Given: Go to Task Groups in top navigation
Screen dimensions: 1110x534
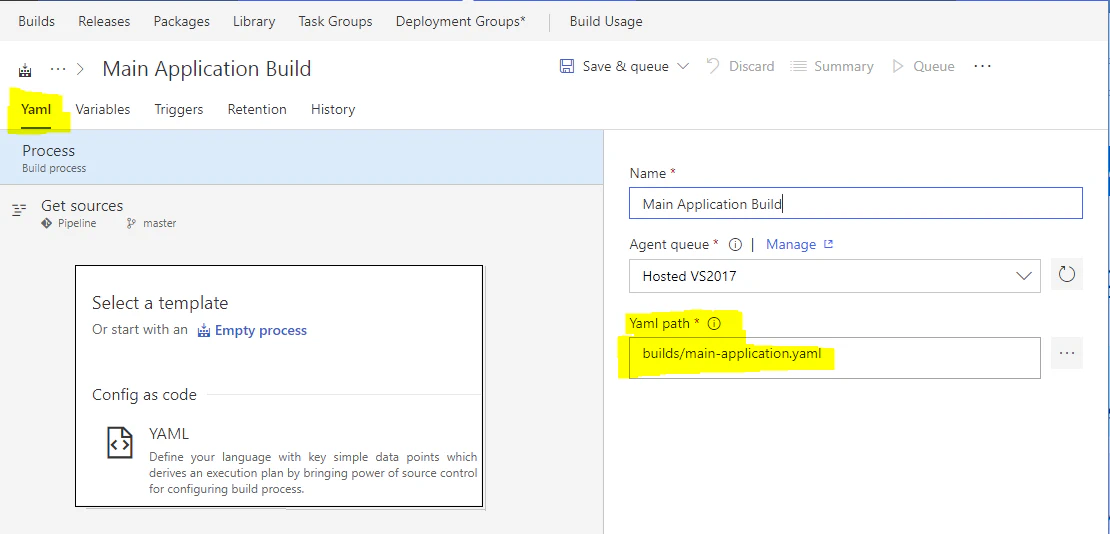Looking at the screenshot, I should click(x=335, y=21).
